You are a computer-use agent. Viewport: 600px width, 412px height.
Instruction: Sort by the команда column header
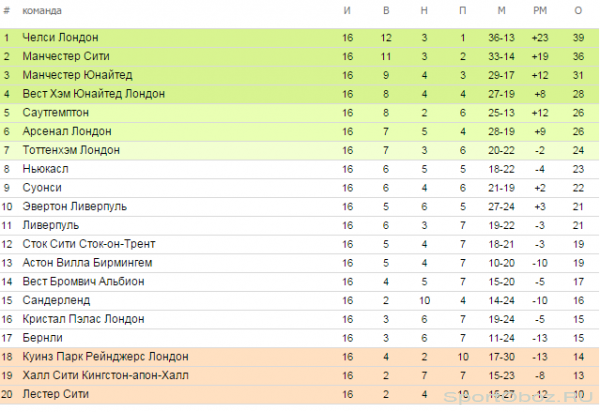42,11
